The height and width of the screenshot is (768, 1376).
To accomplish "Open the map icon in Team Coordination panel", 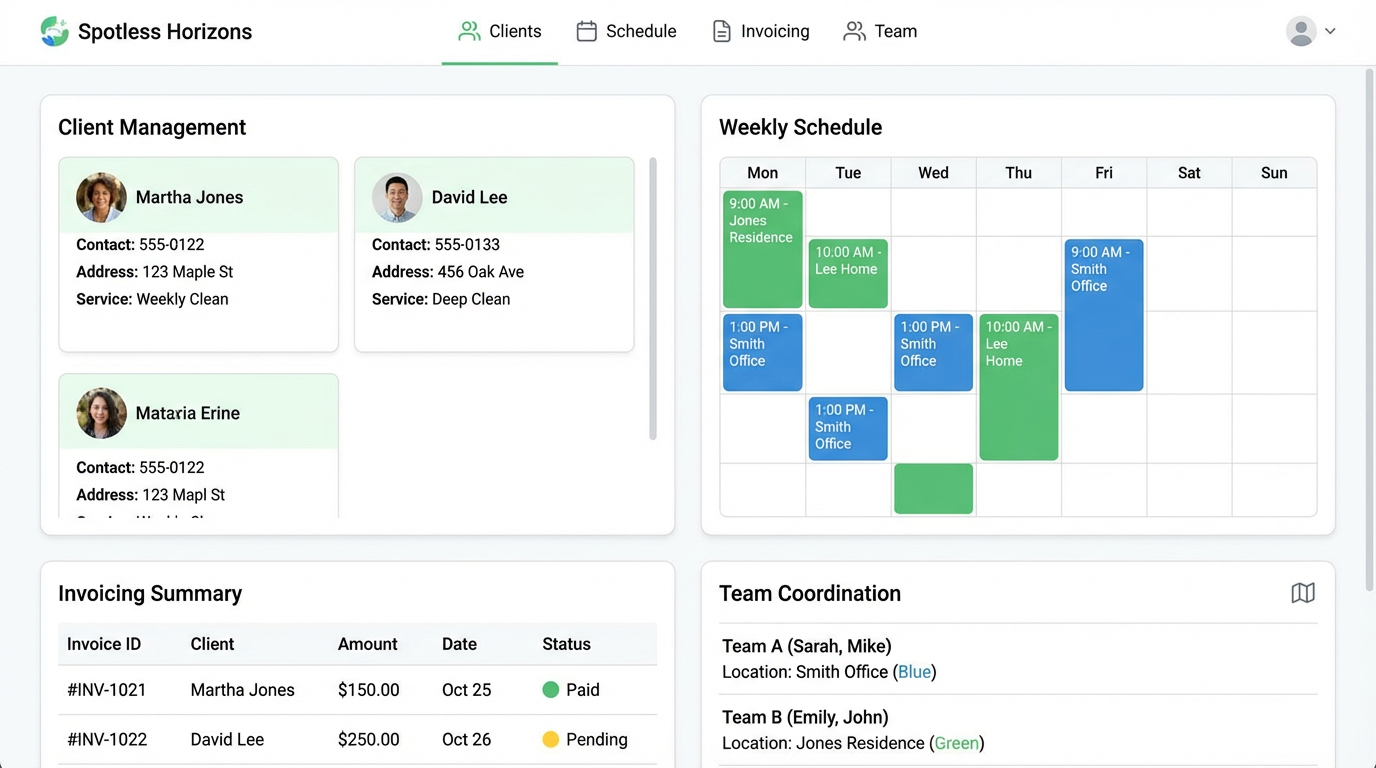I will pyautogui.click(x=1302, y=592).
